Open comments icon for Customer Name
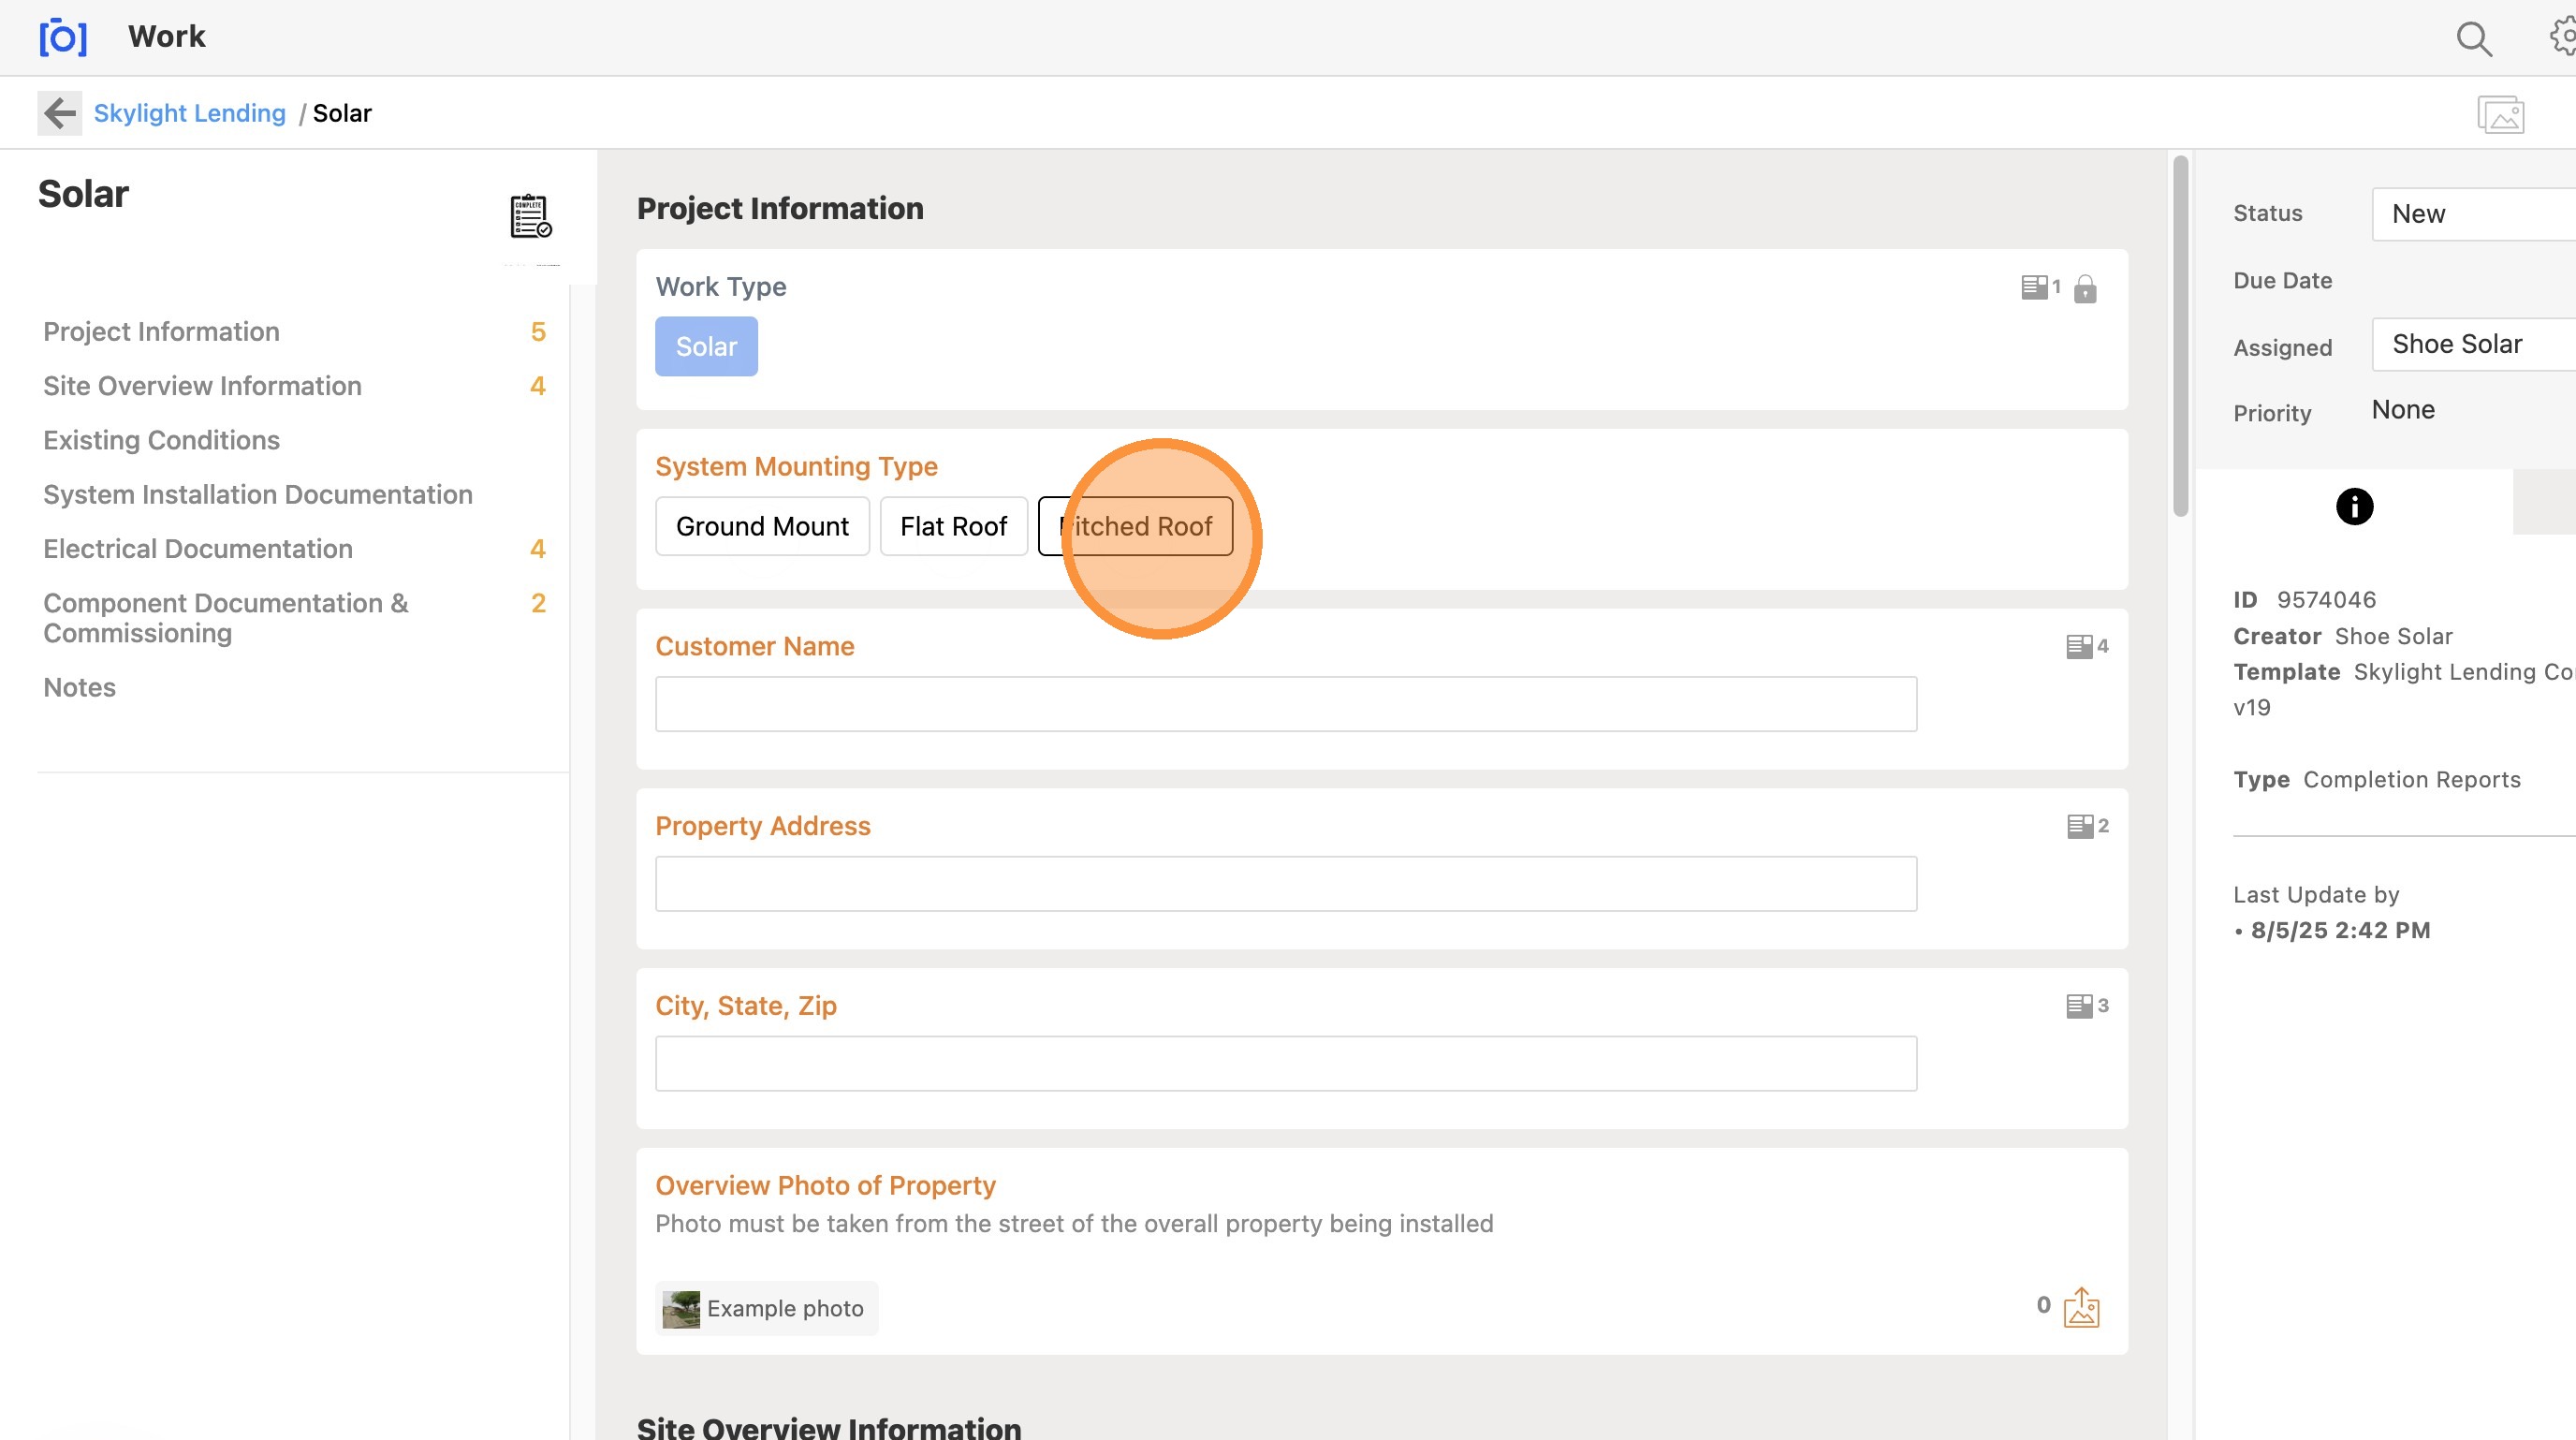Viewport: 2576px width, 1440px height. tap(2087, 646)
